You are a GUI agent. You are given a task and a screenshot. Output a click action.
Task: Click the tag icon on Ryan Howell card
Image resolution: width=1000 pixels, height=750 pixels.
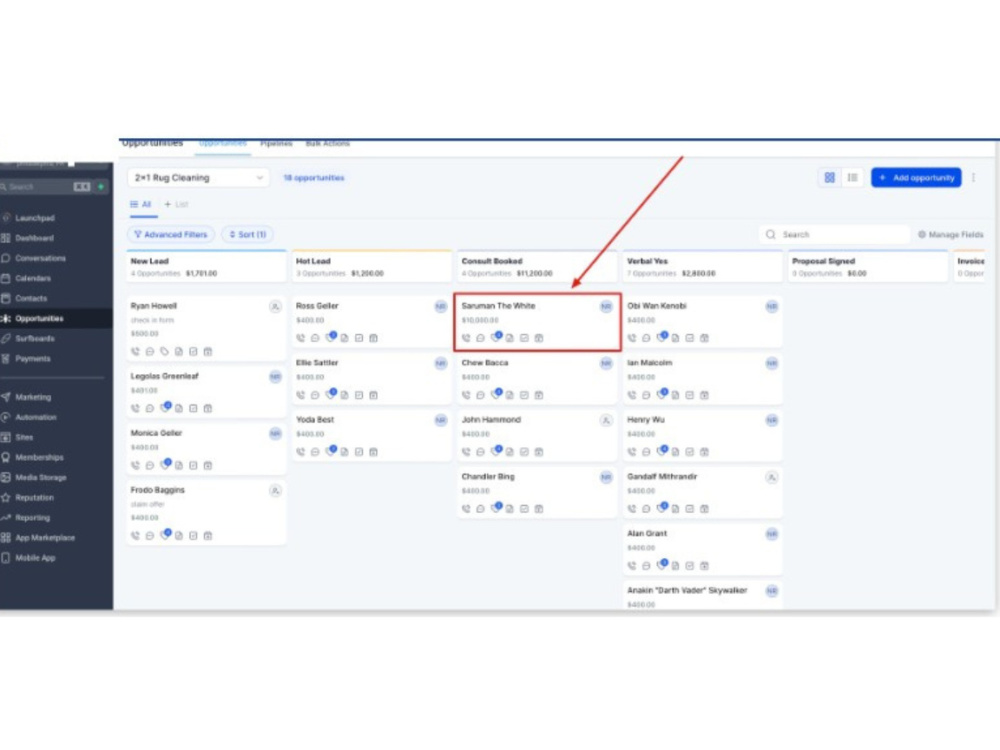click(165, 351)
